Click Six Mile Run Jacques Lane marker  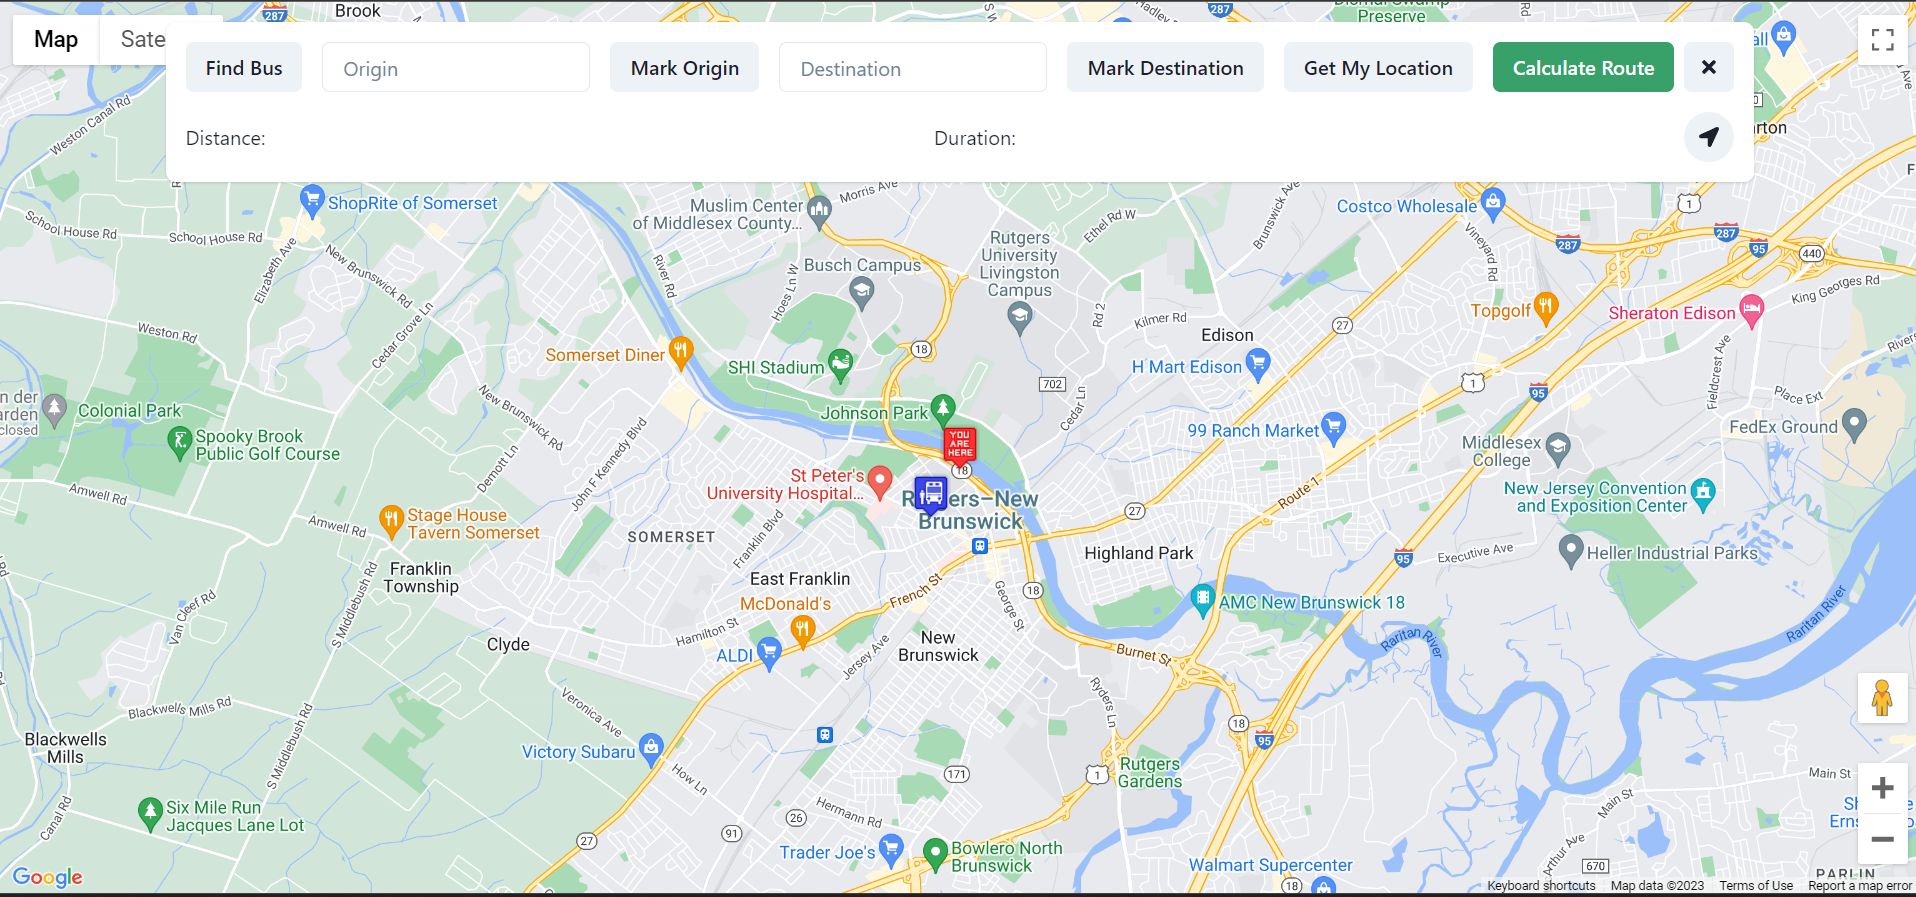click(150, 813)
